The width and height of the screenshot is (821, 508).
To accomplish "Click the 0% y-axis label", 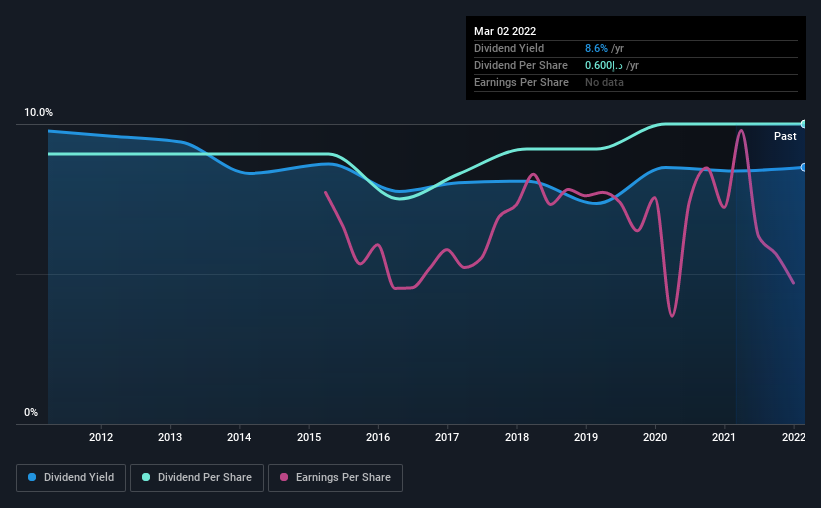I will 31,413.
